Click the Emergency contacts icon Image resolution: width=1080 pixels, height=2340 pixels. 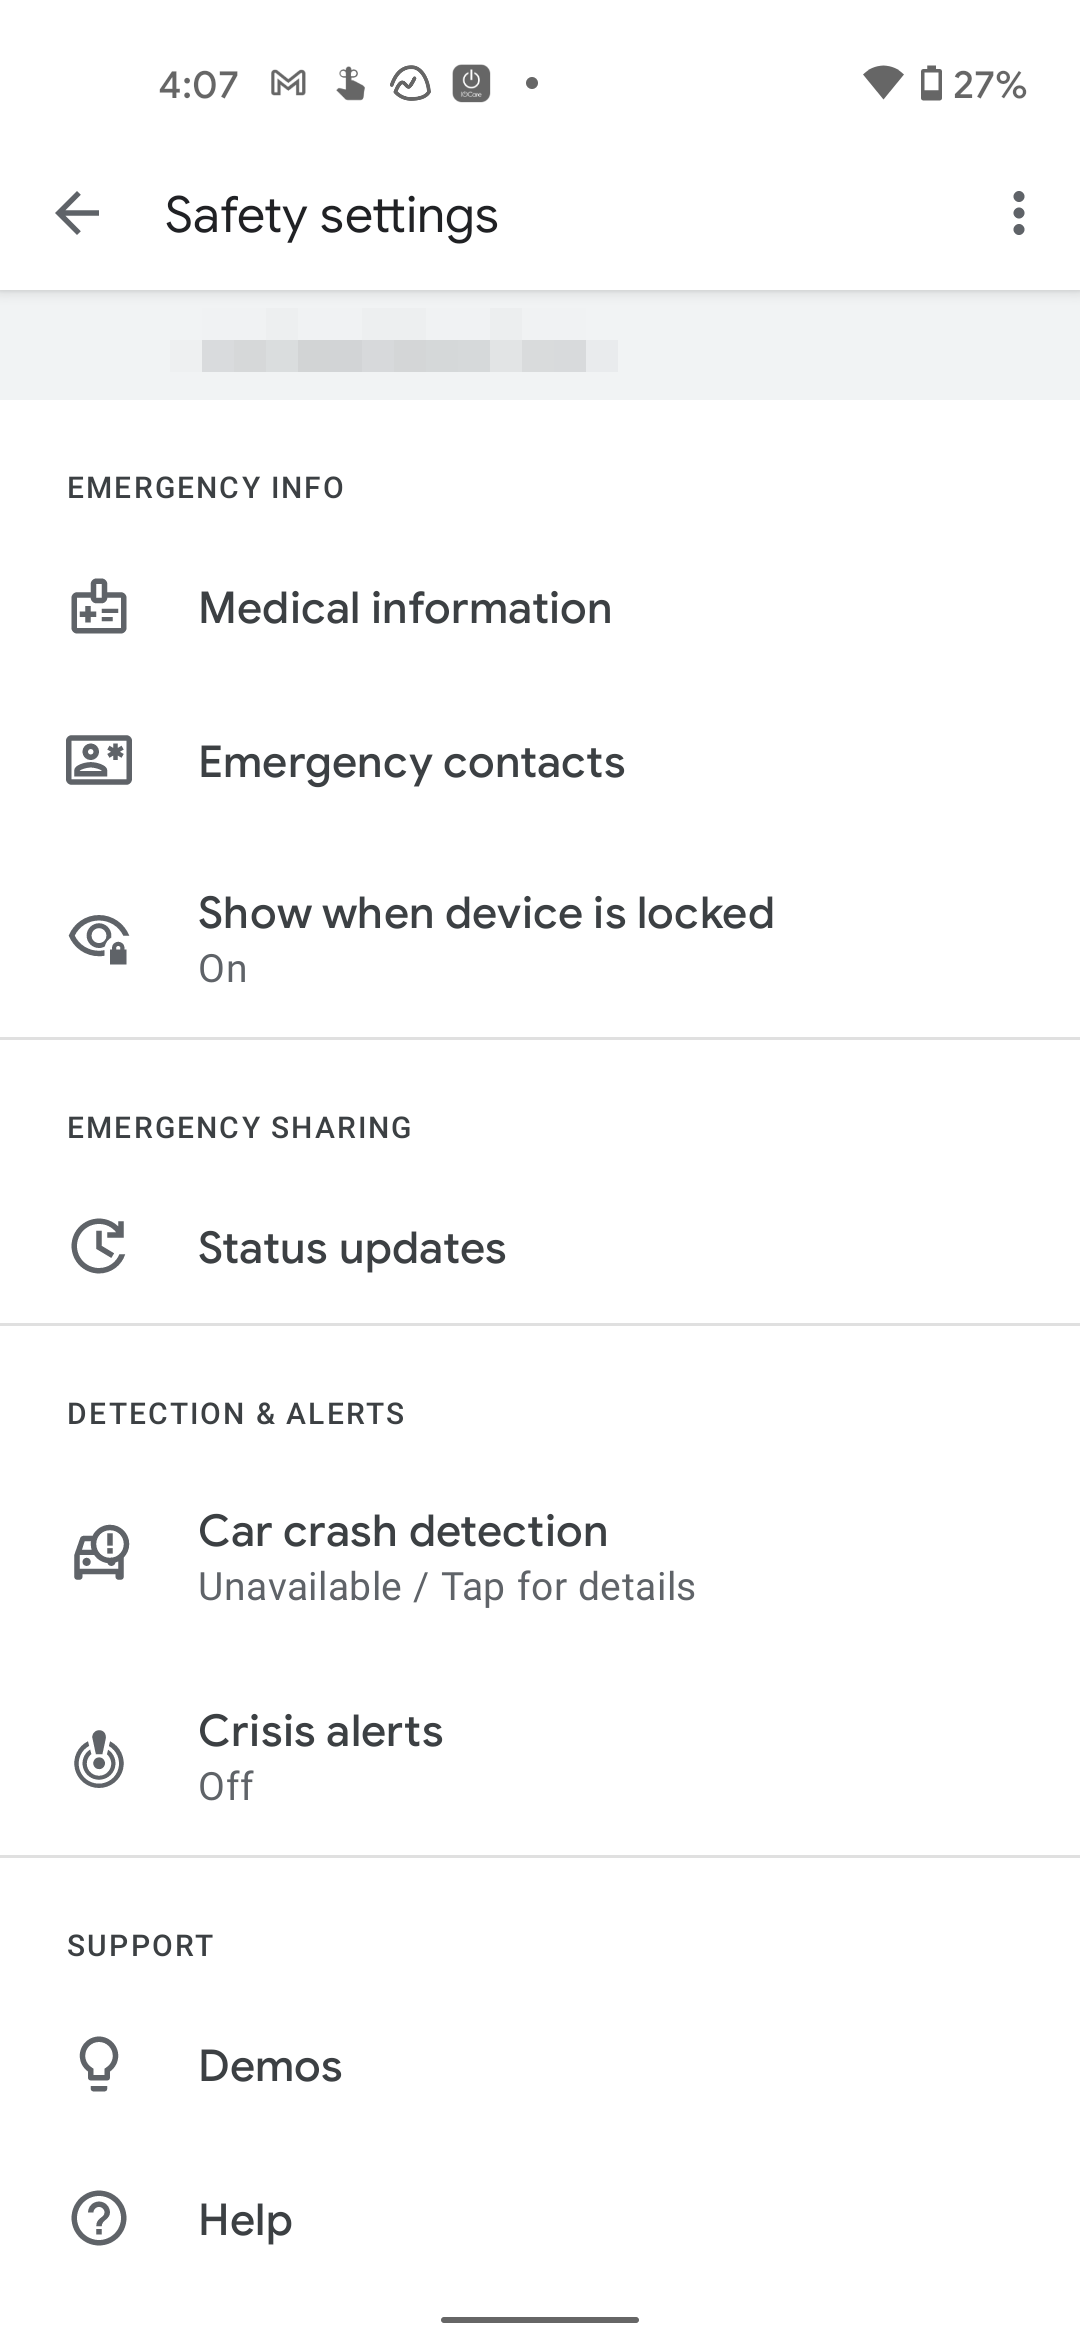pos(98,760)
